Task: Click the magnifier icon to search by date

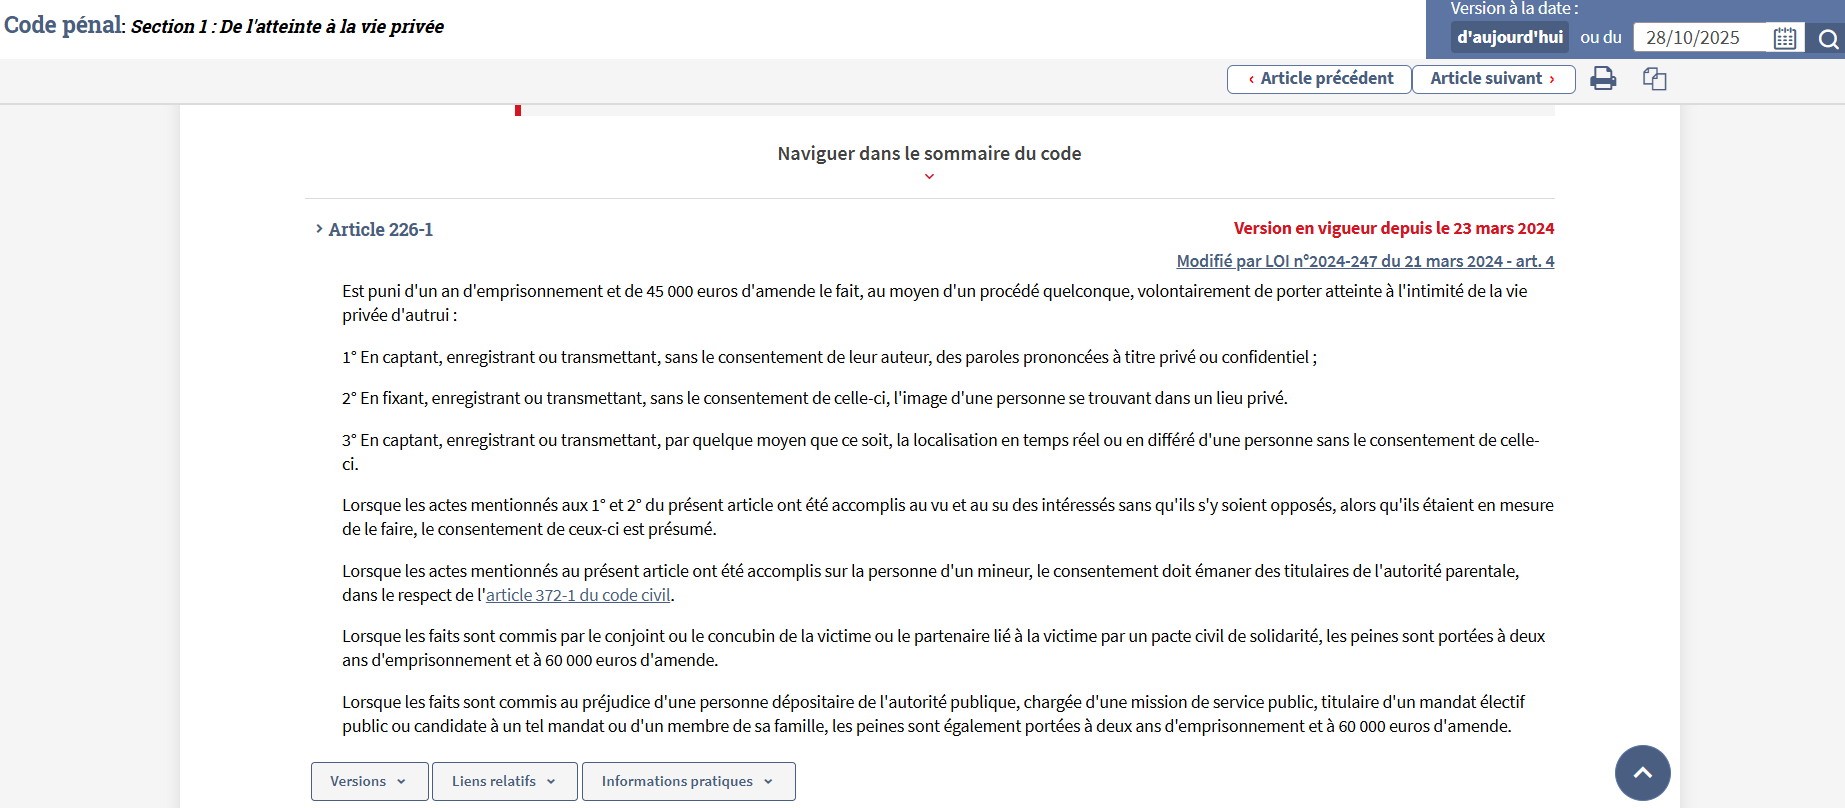Action: 1828,39
